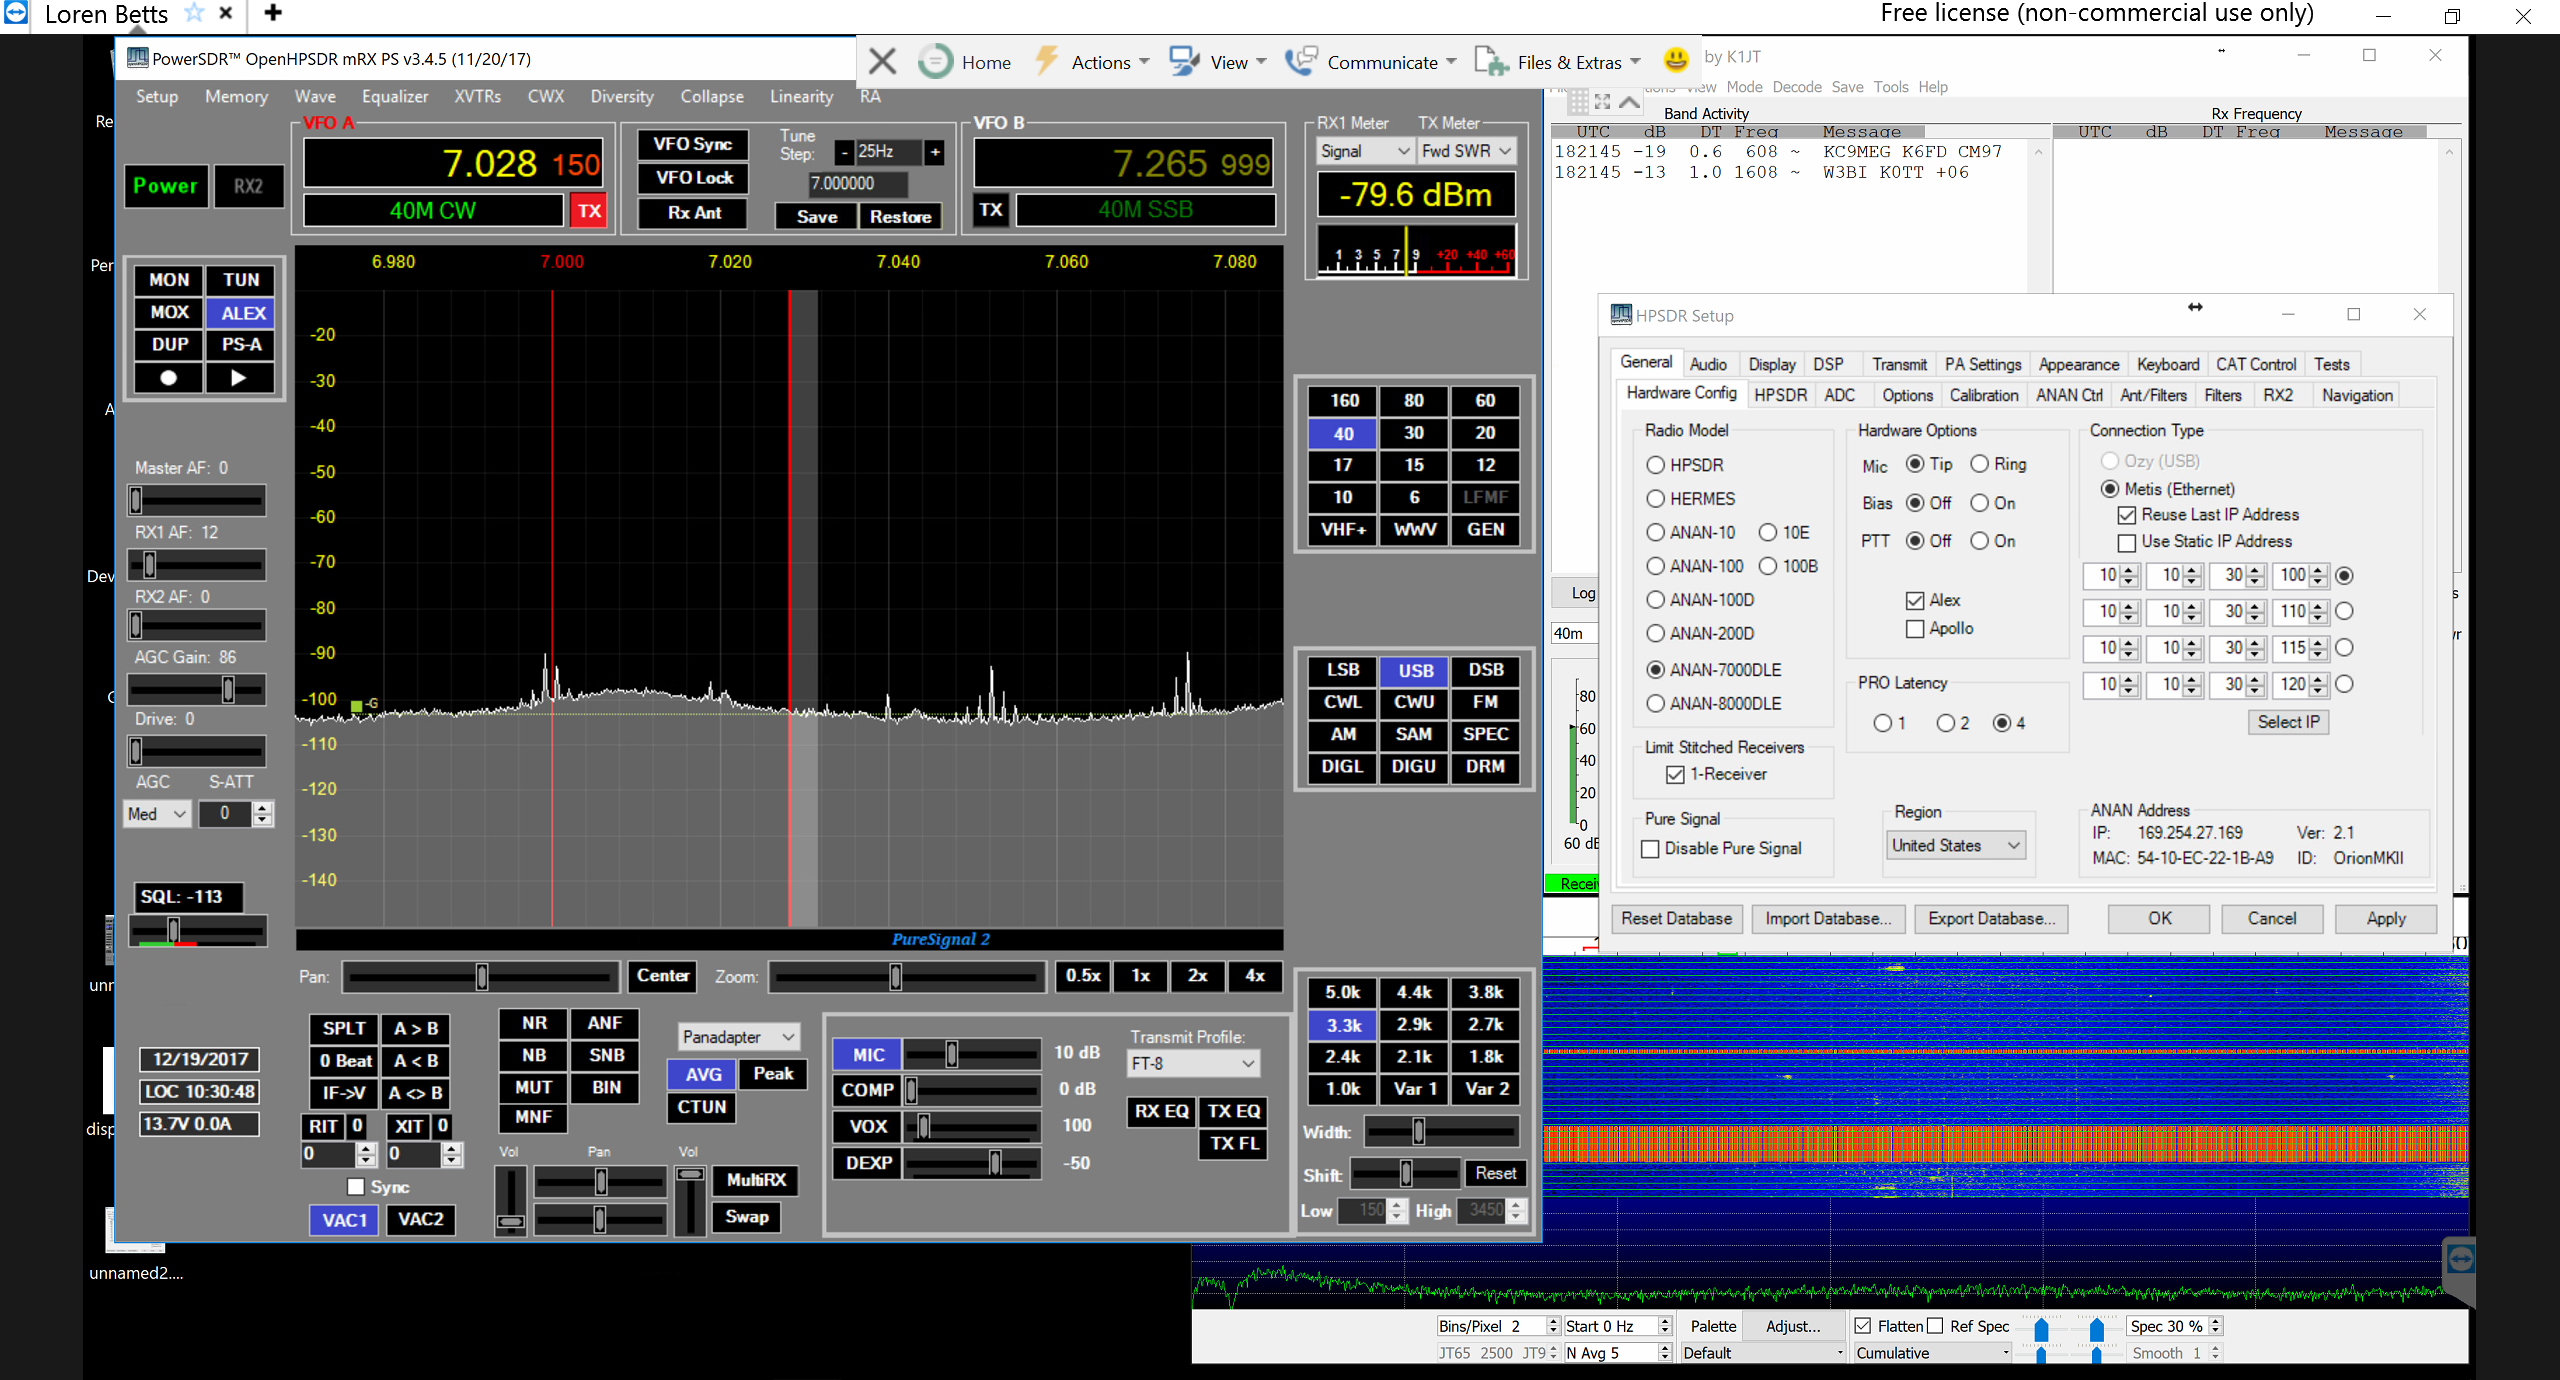Click the favorite star next to Loren Betts
This screenshot has height=1380, width=2560.
point(194,13)
